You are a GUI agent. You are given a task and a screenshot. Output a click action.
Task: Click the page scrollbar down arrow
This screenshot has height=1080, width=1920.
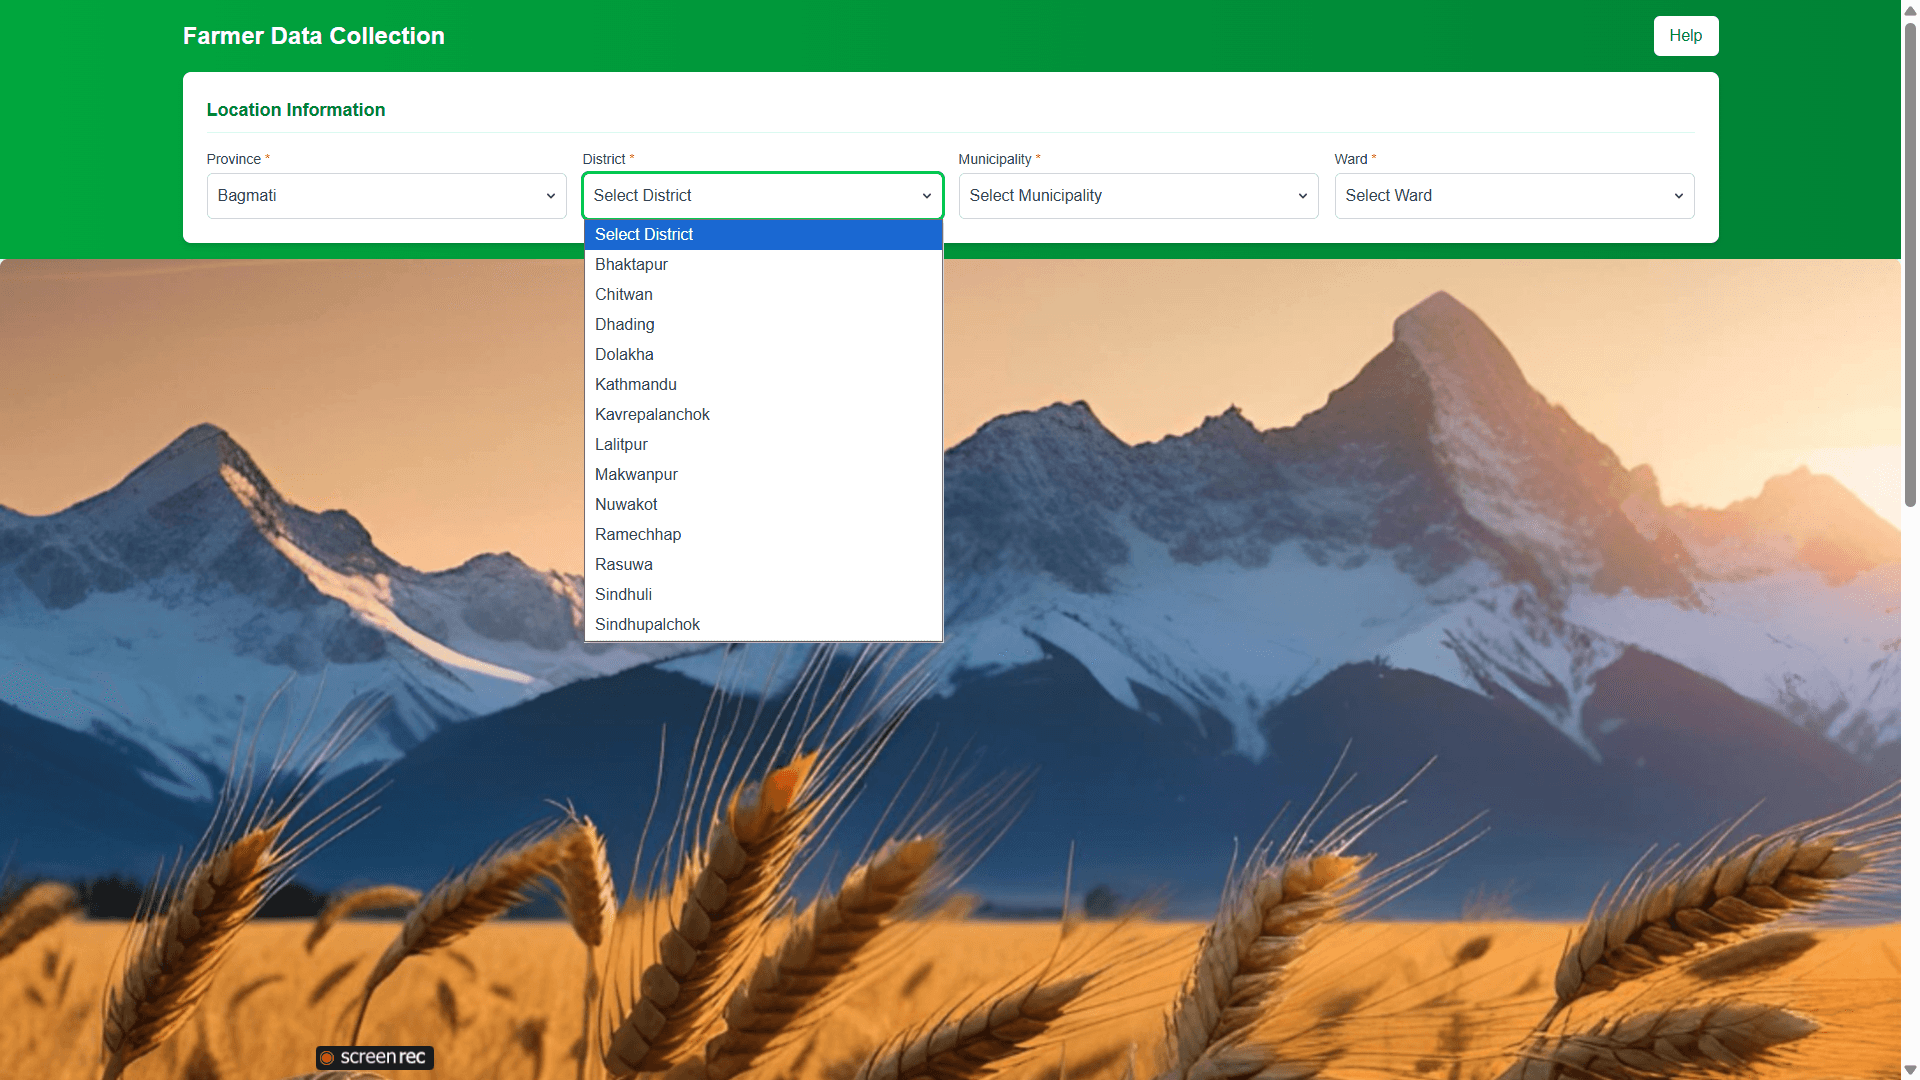pyautogui.click(x=1910, y=1070)
